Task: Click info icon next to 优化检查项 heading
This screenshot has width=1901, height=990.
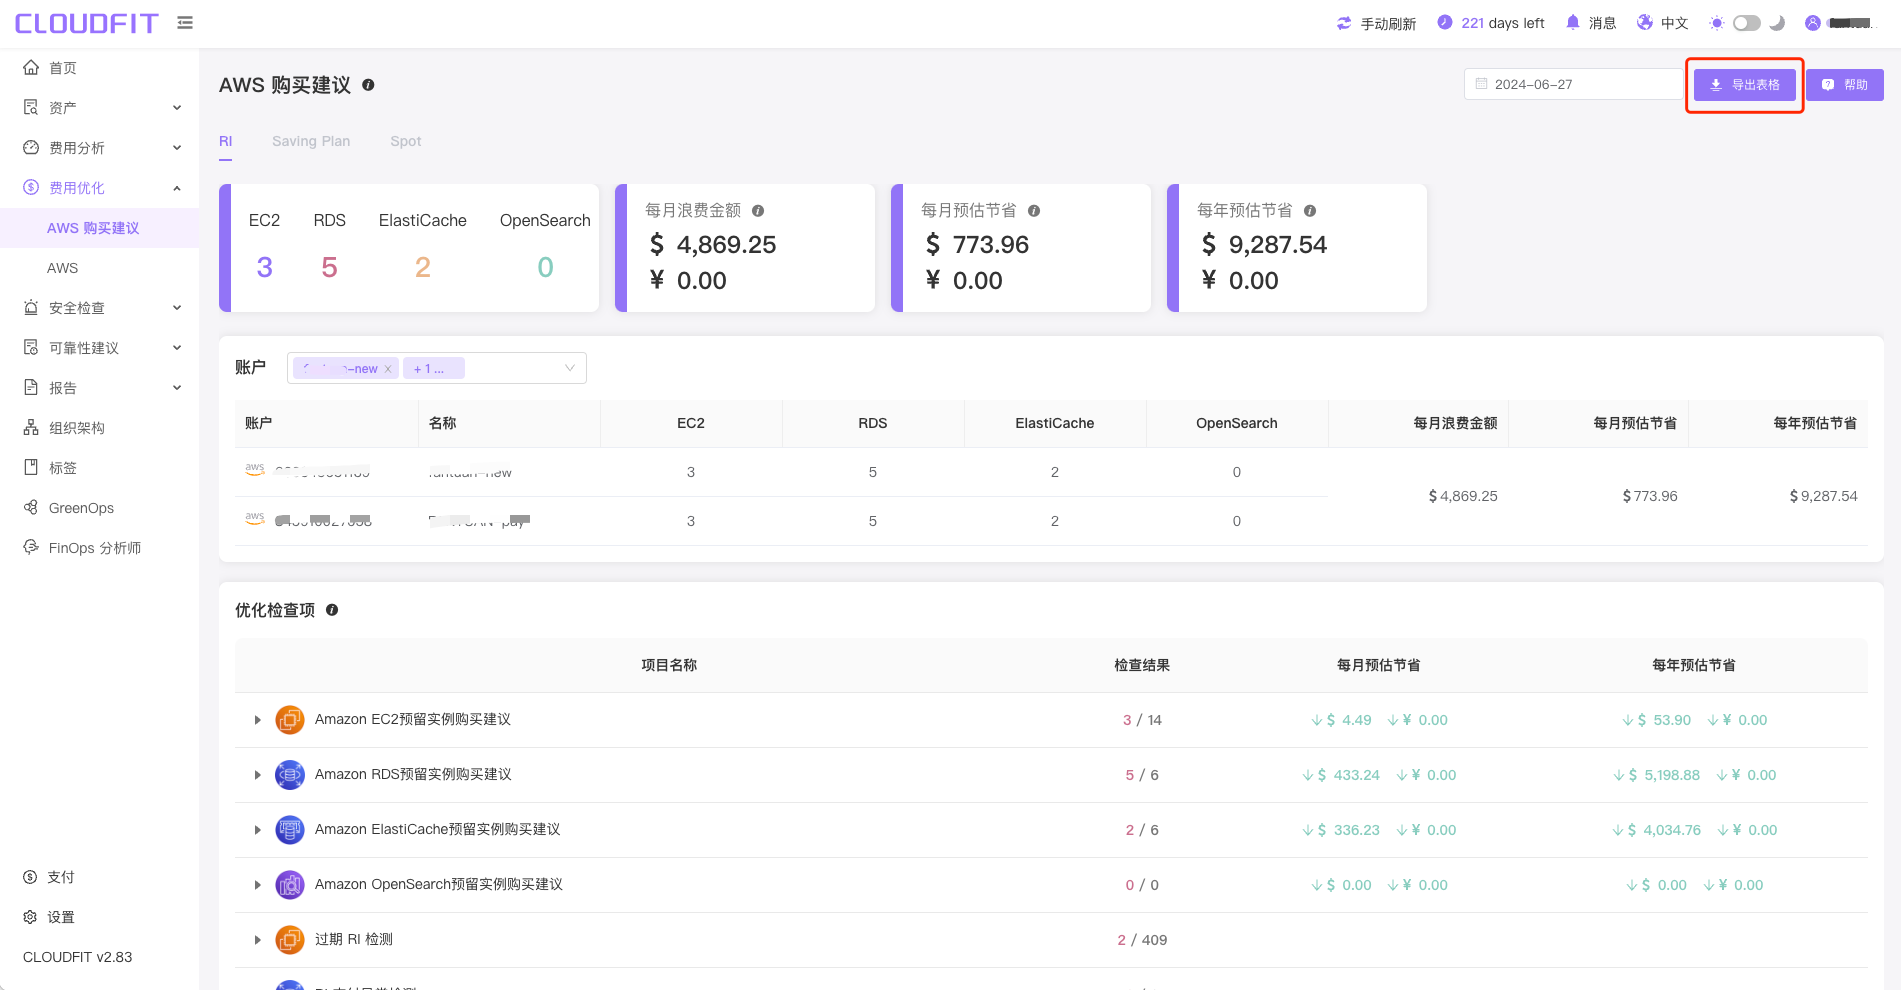Action: [332, 610]
